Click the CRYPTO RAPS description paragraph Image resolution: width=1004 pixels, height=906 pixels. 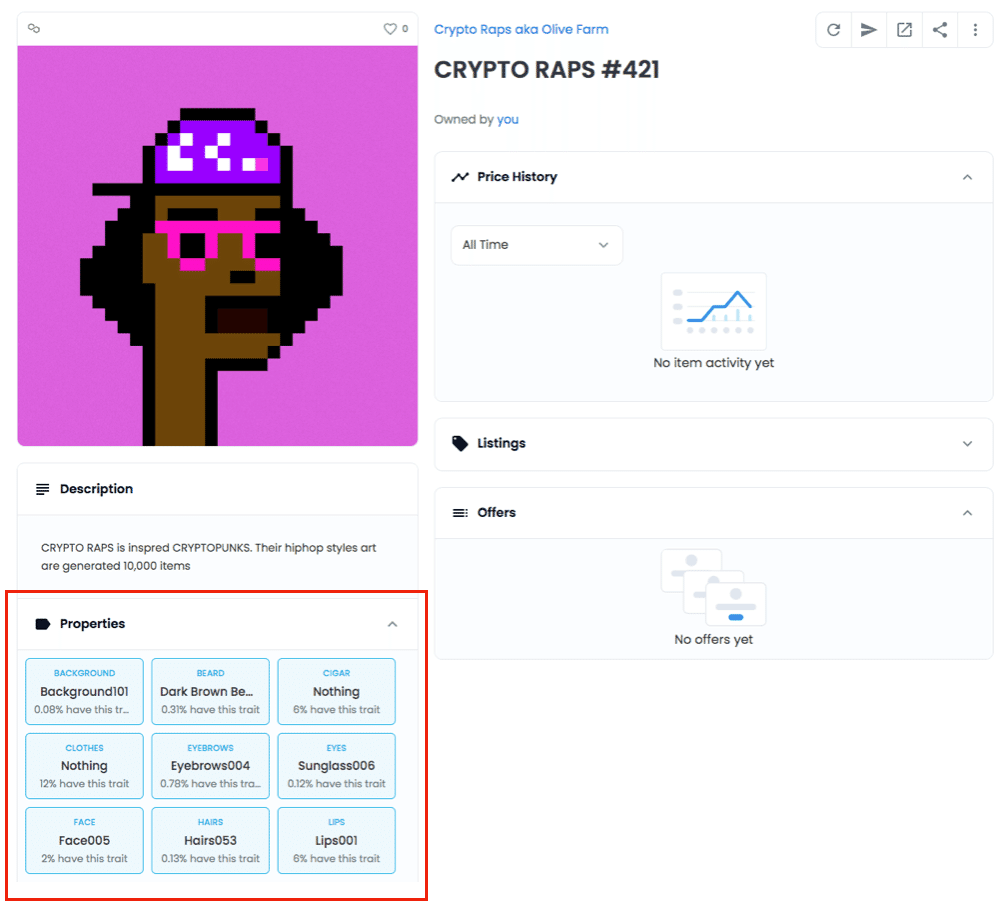[209, 557]
